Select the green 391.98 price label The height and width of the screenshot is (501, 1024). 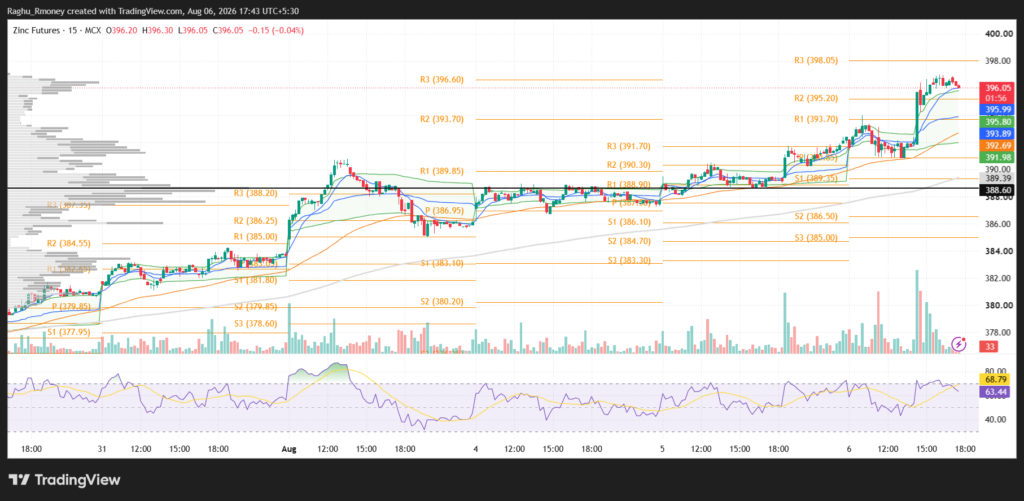point(998,157)
